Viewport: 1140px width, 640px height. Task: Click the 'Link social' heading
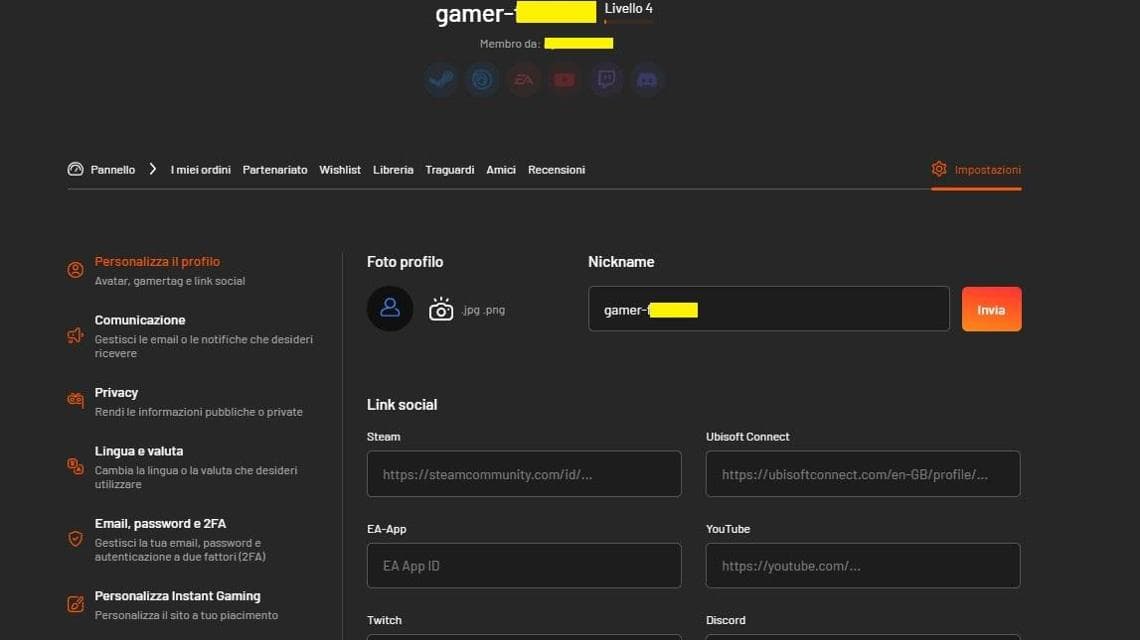pyautogui.click(x=402, y=404)
